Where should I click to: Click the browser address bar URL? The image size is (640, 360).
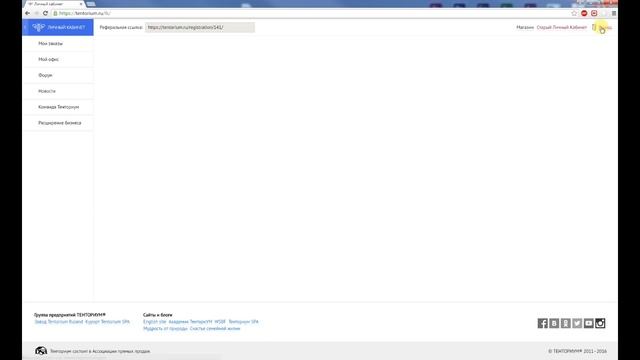pos(84,13)
